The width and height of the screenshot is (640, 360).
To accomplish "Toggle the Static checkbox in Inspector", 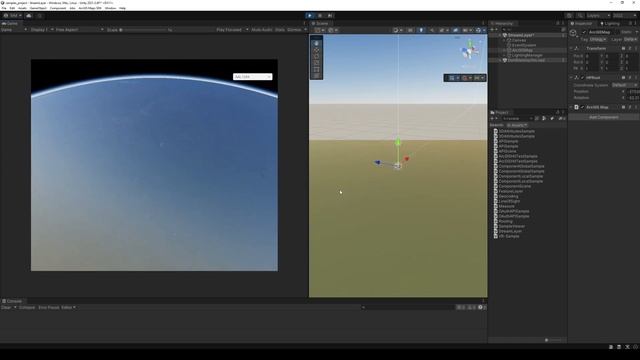I will (x=626, y=32).
